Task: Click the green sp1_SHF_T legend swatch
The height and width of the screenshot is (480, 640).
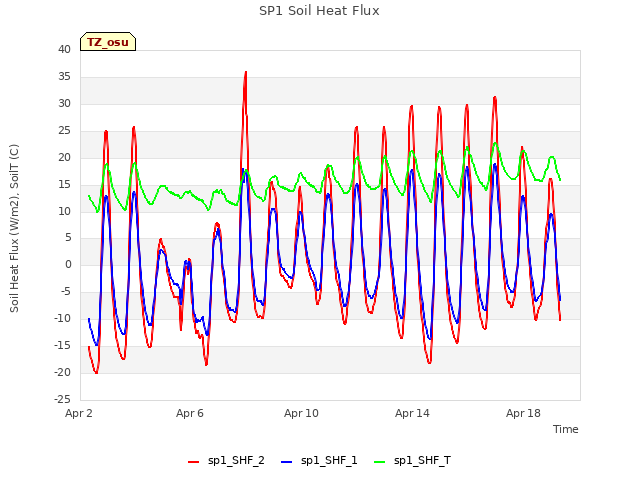Action: (380, 462)
